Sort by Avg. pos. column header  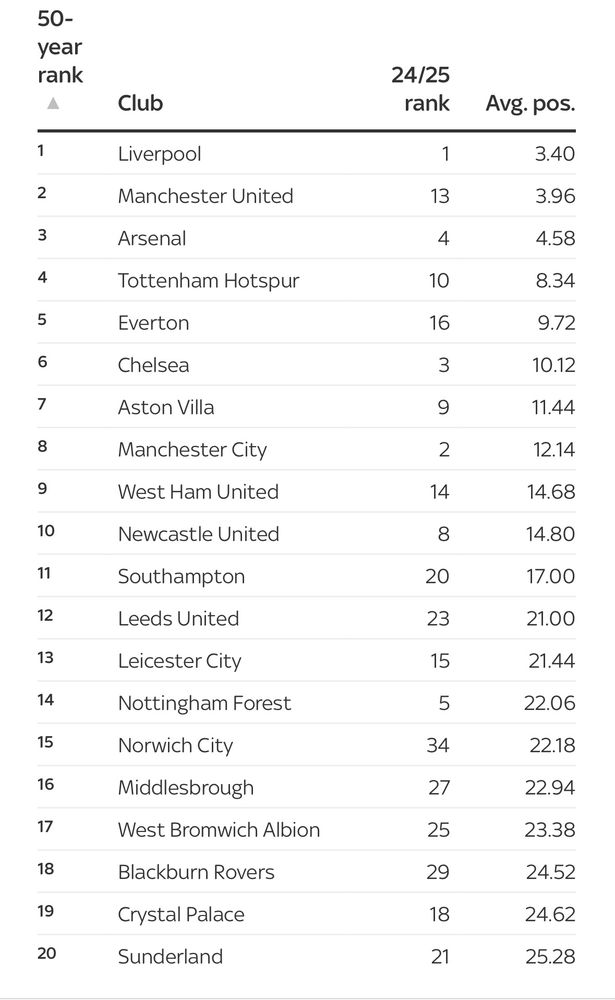click(530, 103)
